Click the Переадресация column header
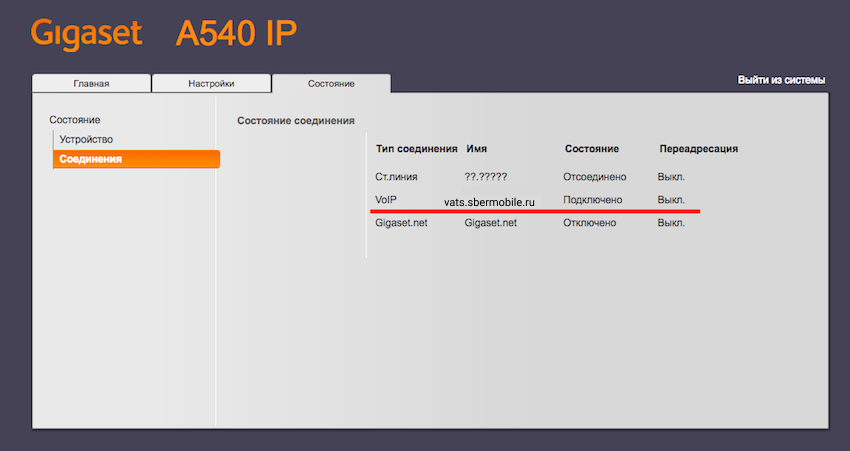 pos(698,149)
